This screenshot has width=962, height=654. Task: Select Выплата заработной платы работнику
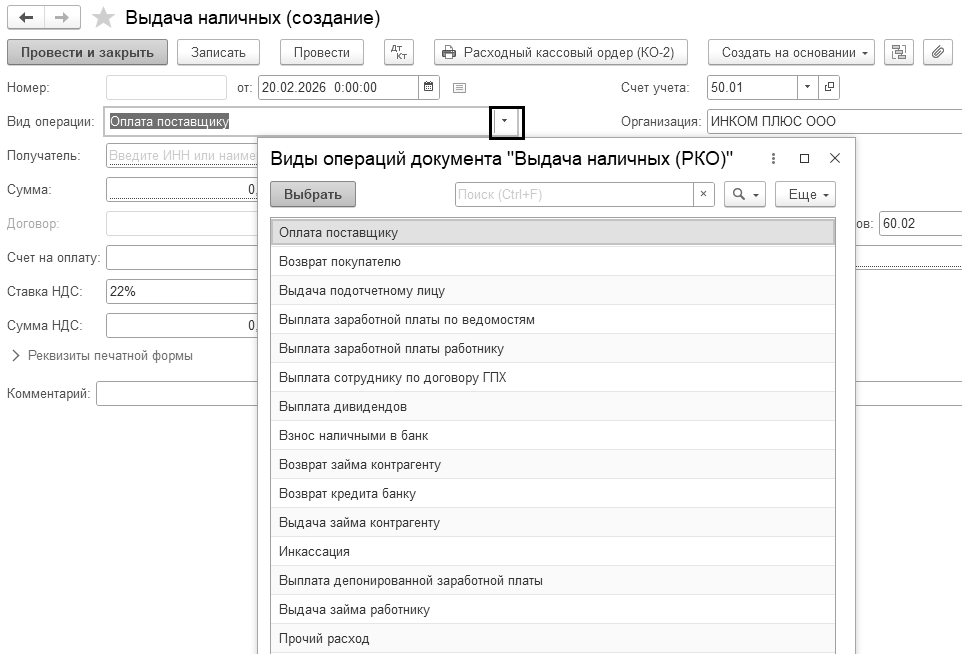point(553,348)
